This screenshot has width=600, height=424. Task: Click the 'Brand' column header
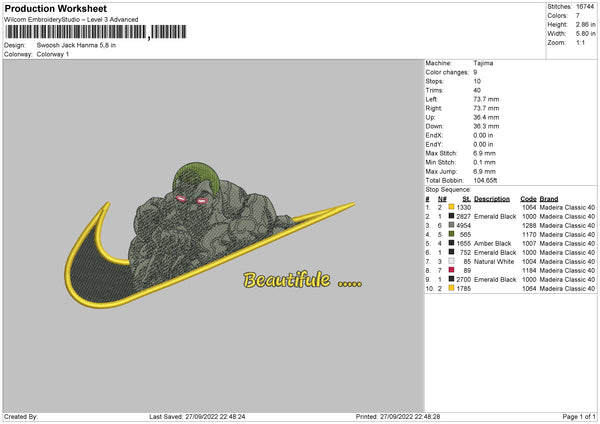click(549, 199)
